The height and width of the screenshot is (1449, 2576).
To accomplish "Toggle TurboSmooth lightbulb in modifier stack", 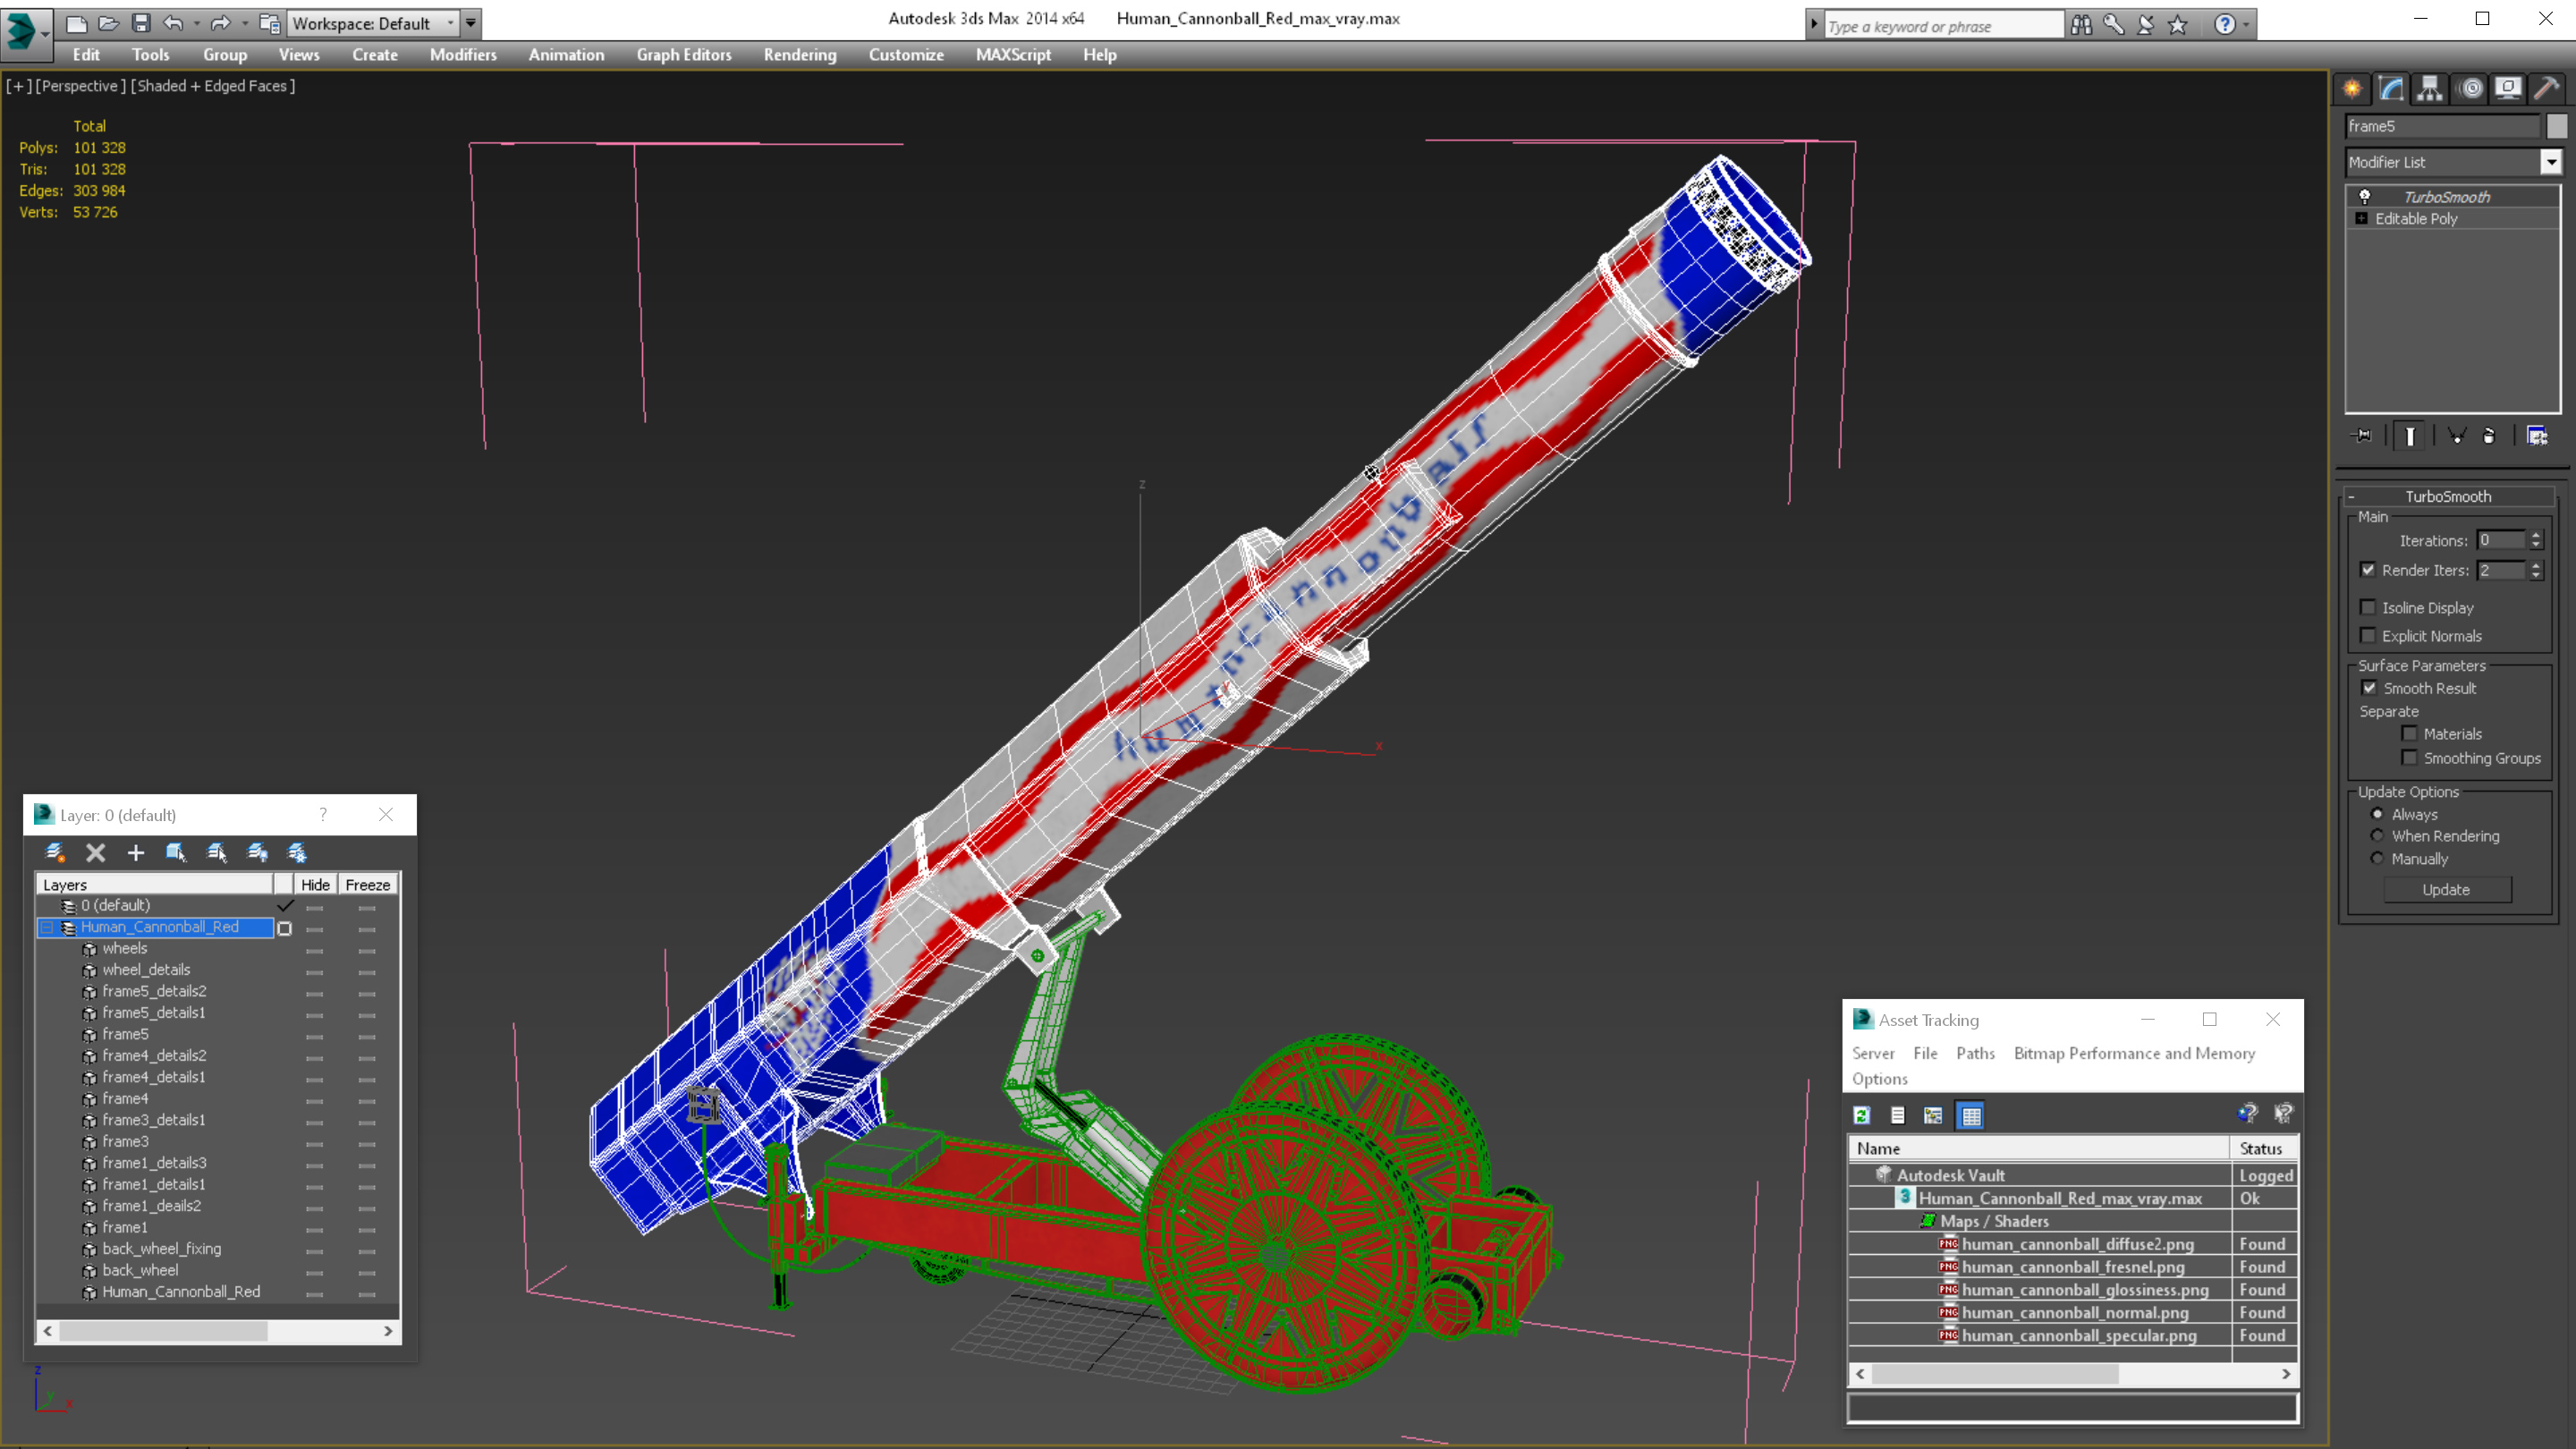I will pos(2365,197).
